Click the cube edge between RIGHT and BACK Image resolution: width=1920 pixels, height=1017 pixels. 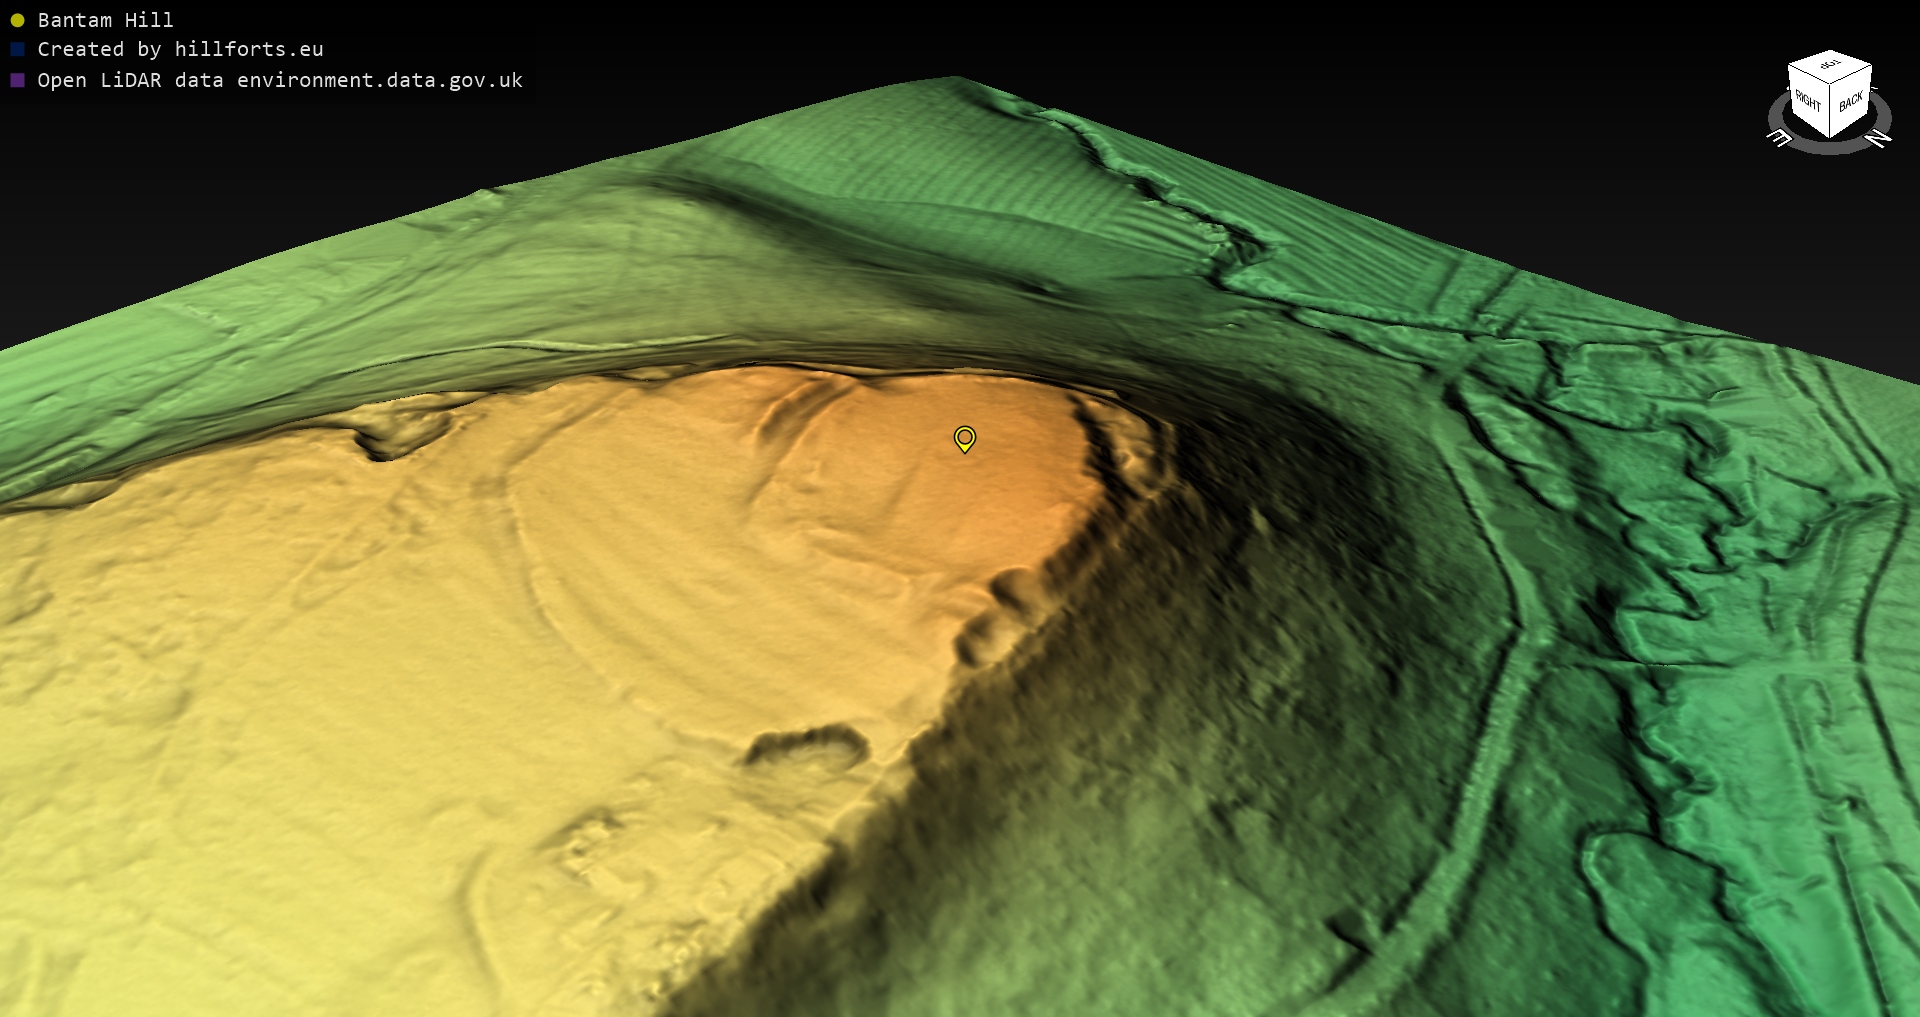tap(1830, 110)
